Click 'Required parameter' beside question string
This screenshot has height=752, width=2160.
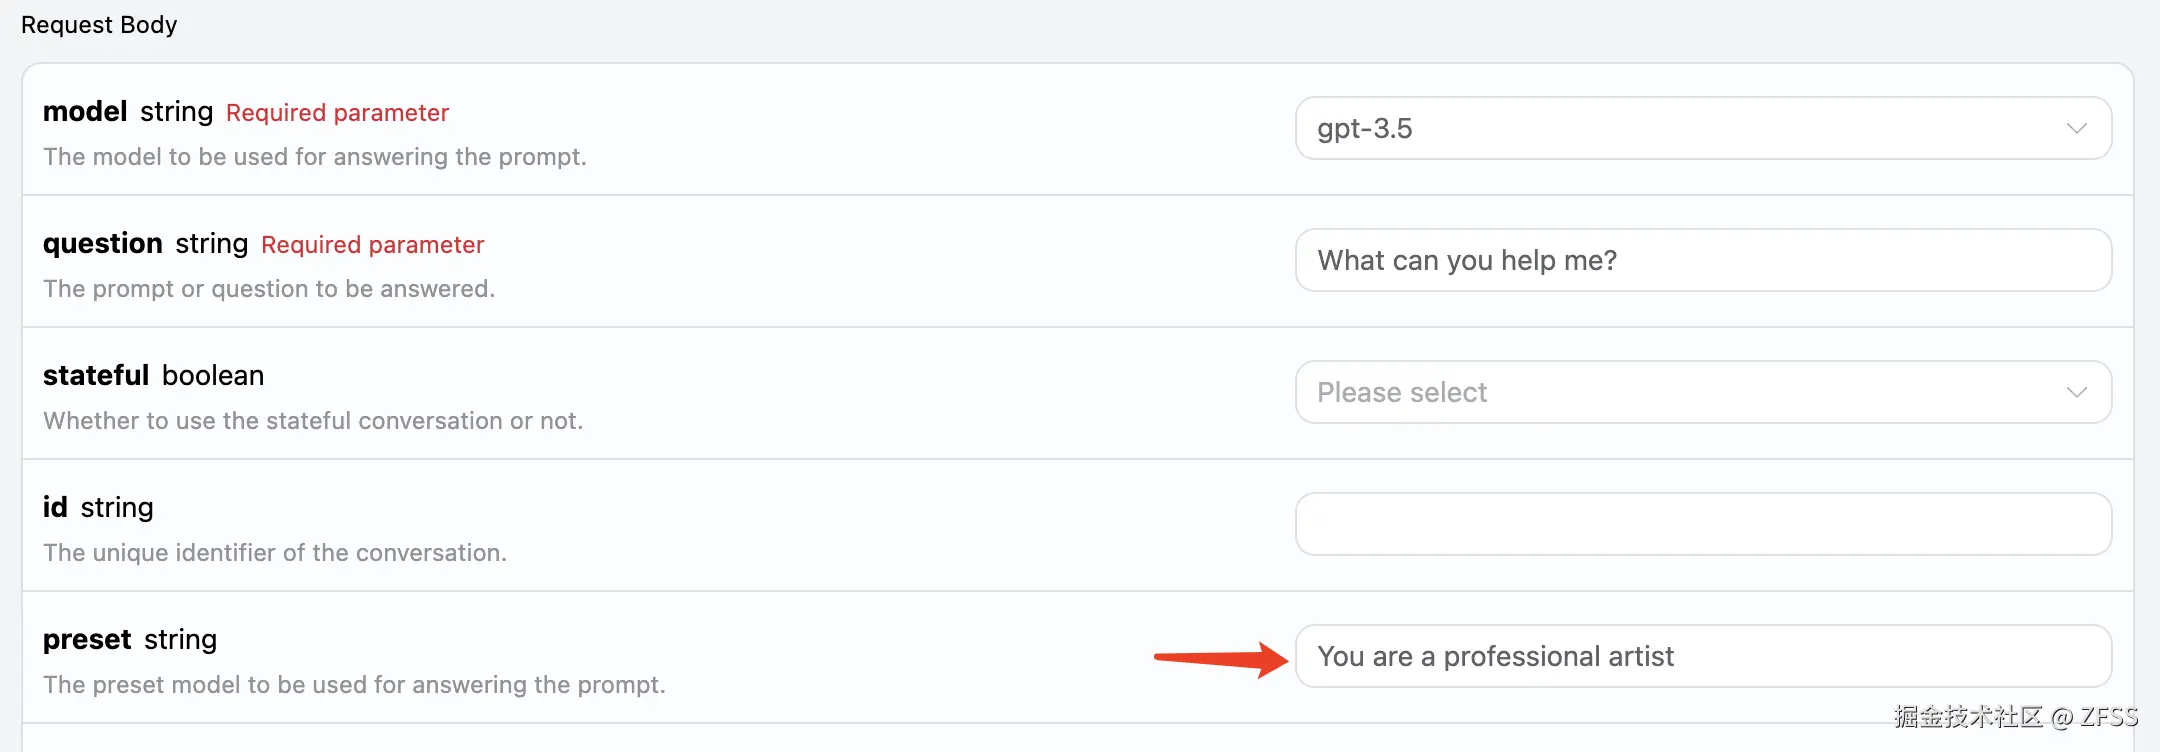[x=372, y=245]
